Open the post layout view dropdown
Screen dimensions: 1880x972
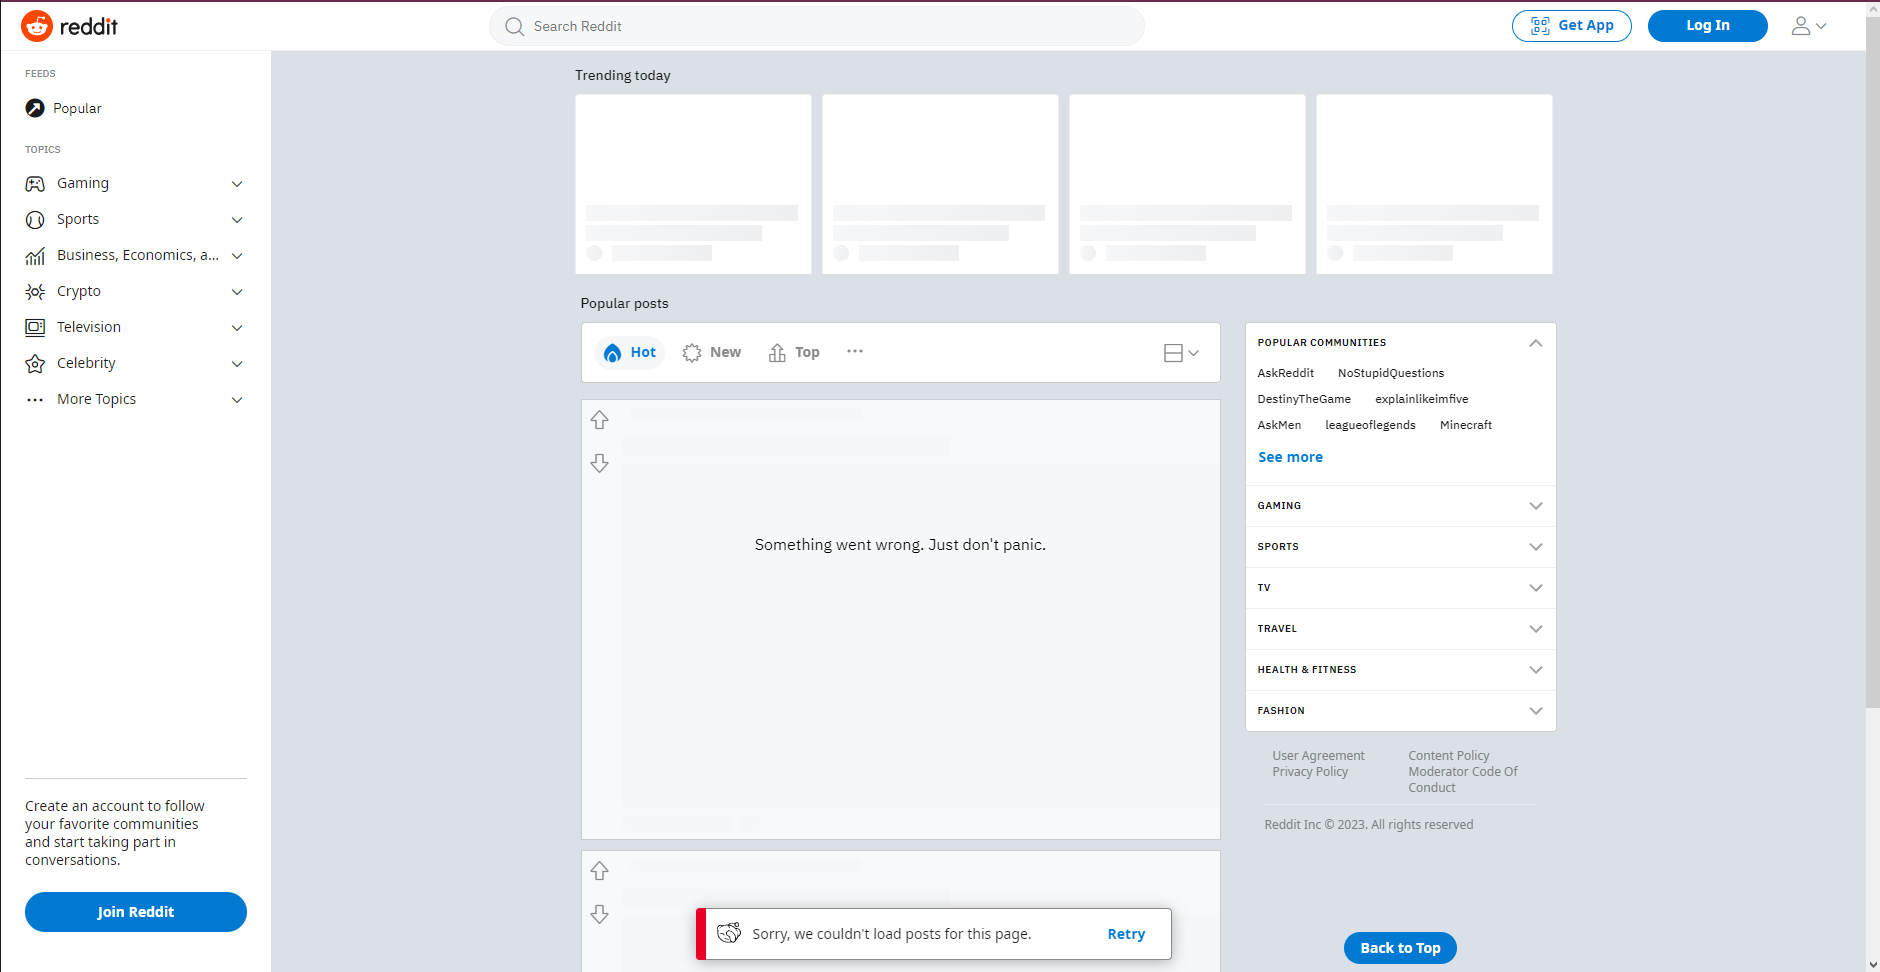click(1181, 353)
